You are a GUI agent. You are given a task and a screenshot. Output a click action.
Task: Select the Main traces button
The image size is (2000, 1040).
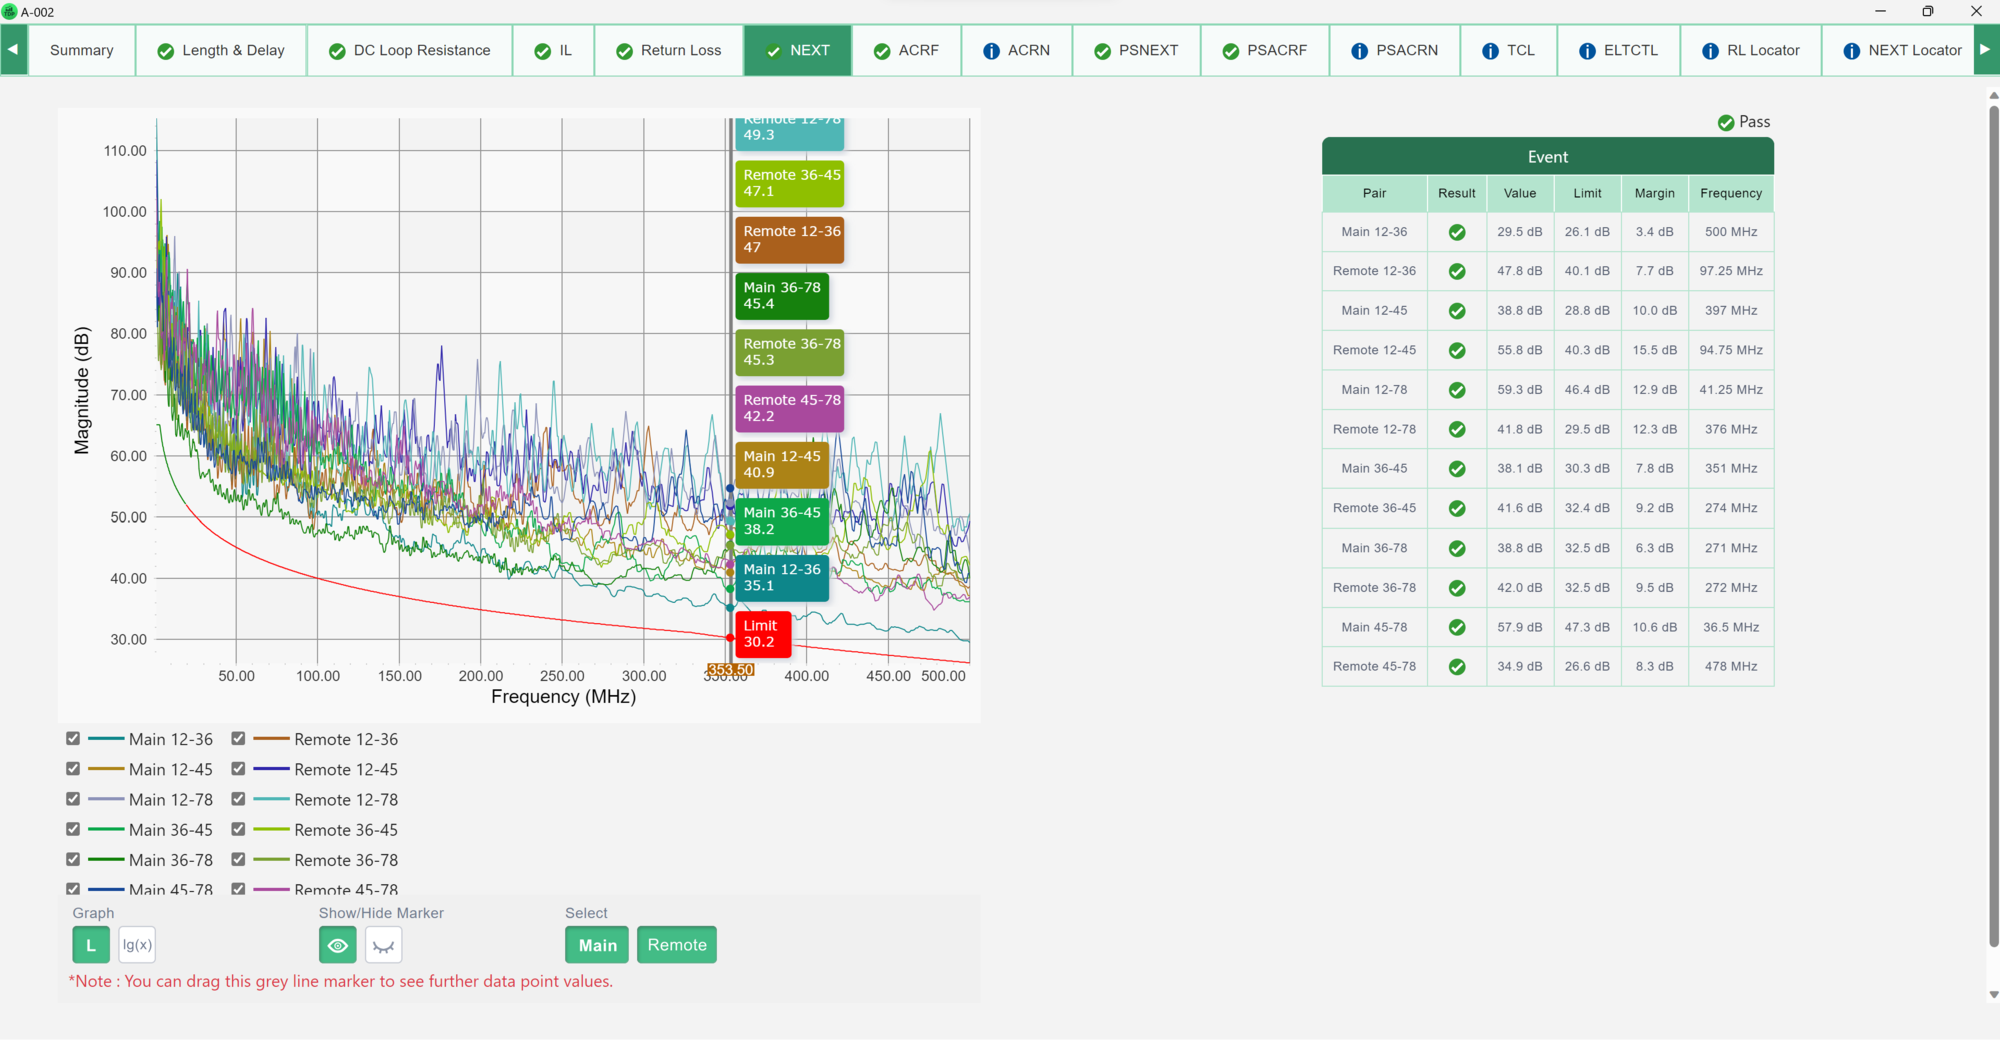tap(597, 945)
